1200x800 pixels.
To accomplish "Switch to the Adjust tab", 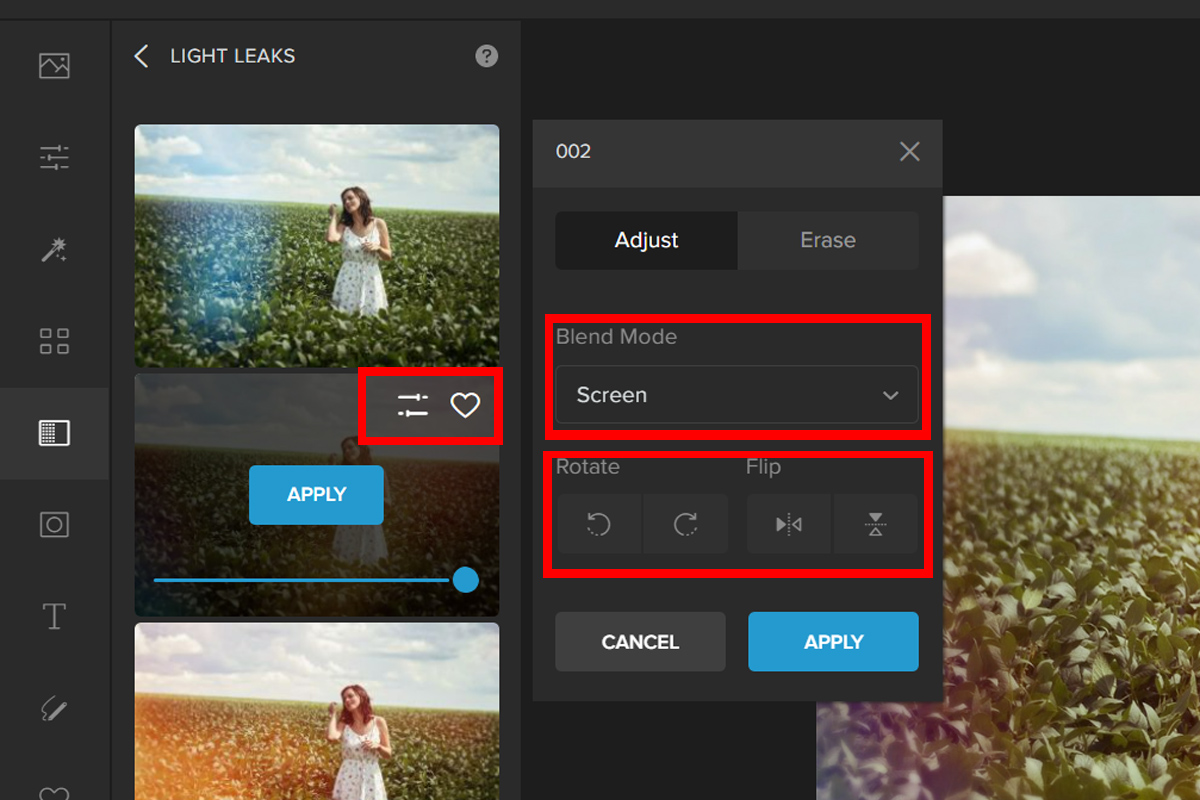I will 646,240.
